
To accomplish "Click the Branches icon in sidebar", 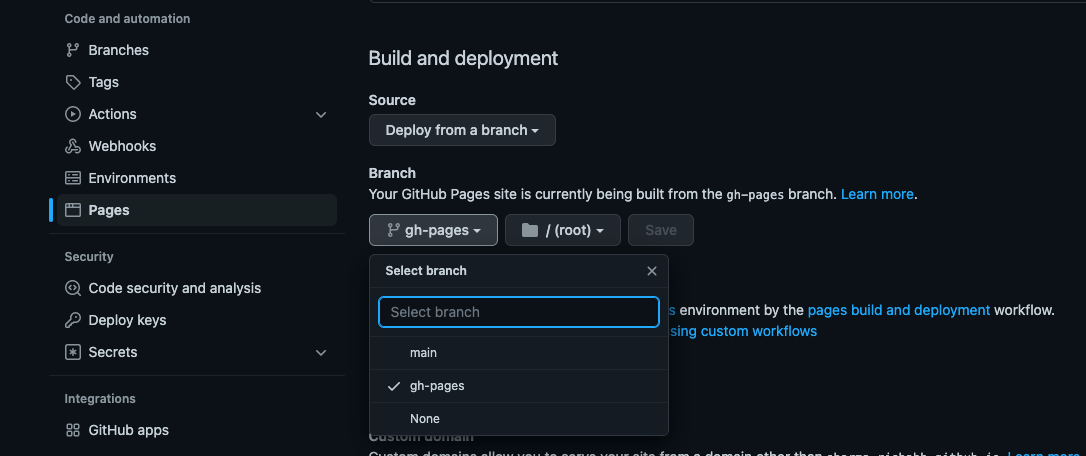I will pyautogui.click(x=72, y=50).
